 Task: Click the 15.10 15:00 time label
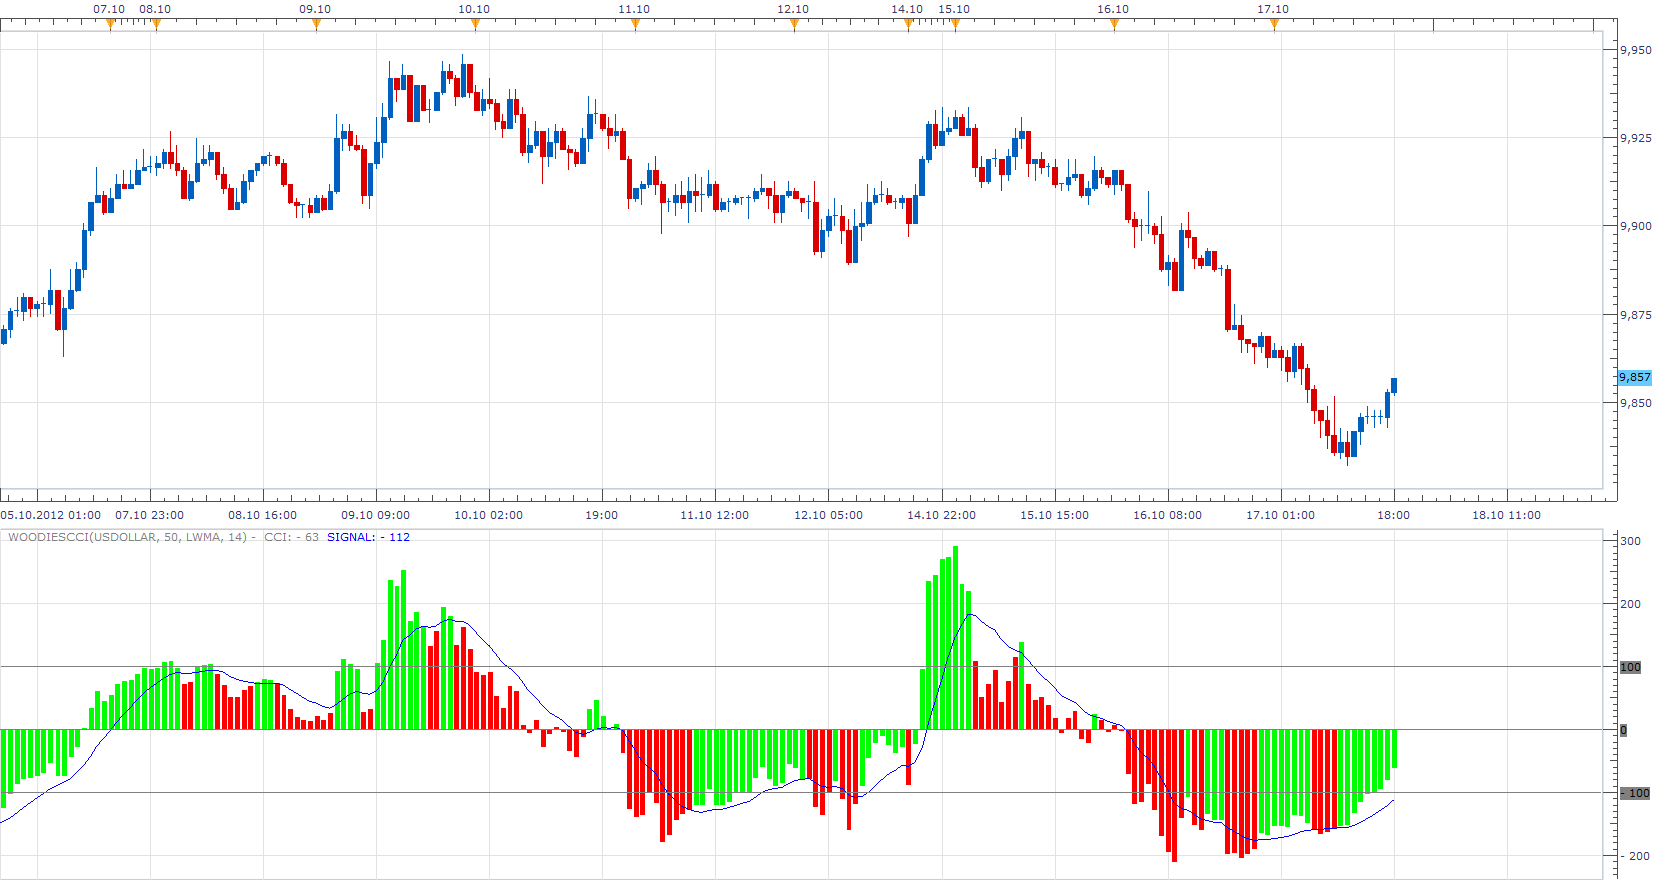click(1054, 515)
